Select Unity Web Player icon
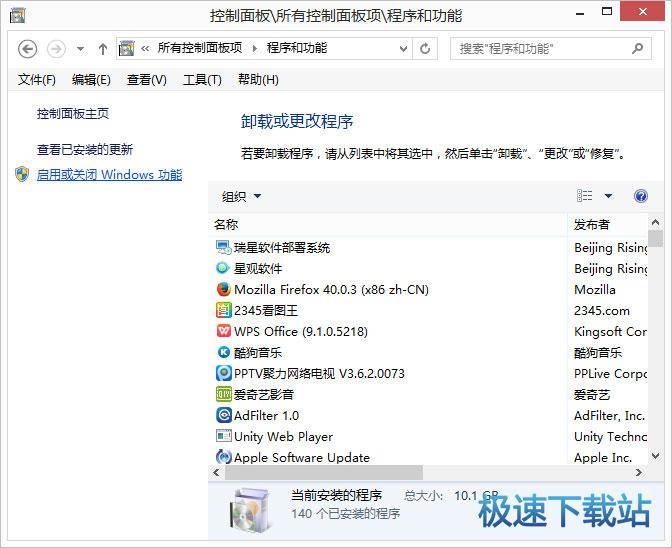Image resolution: width=672 pixels, height=548 pixels. pyautogui.click(x=224, y=436)
